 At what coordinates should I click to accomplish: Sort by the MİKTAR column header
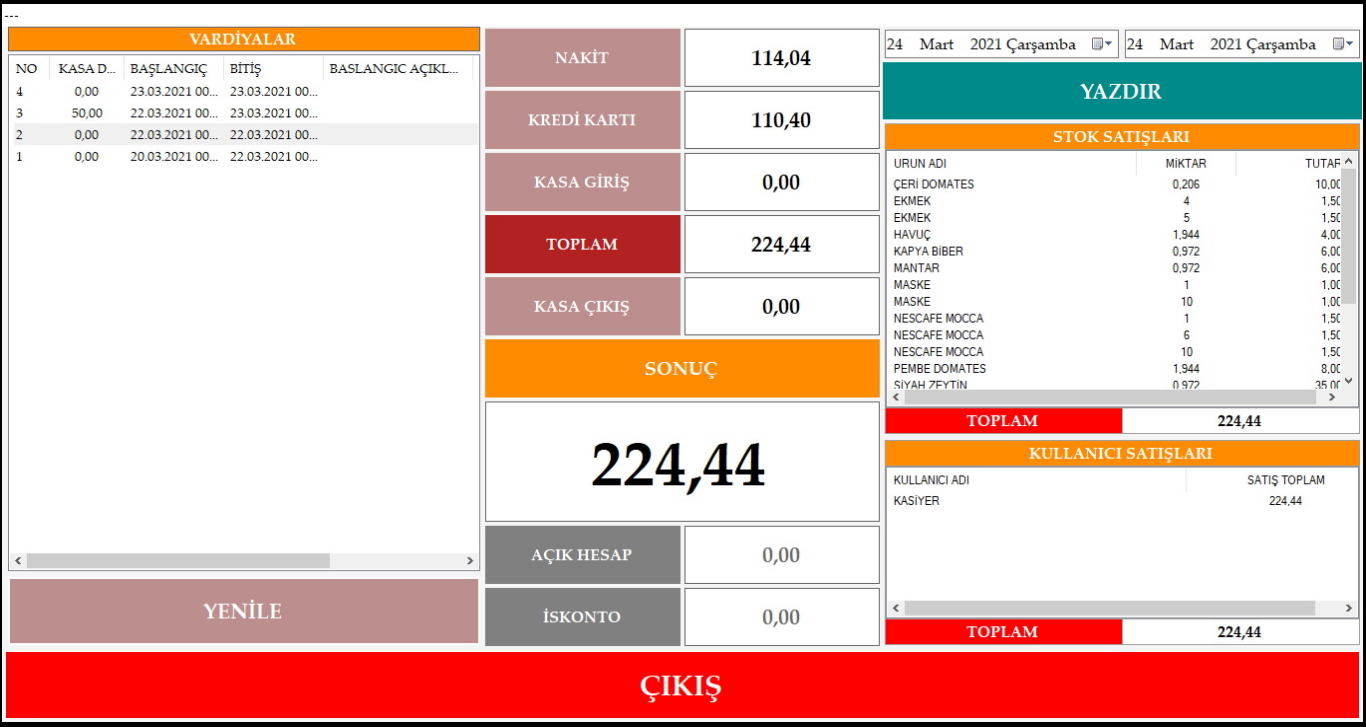pyautogui.click(x=1186, y=163)
